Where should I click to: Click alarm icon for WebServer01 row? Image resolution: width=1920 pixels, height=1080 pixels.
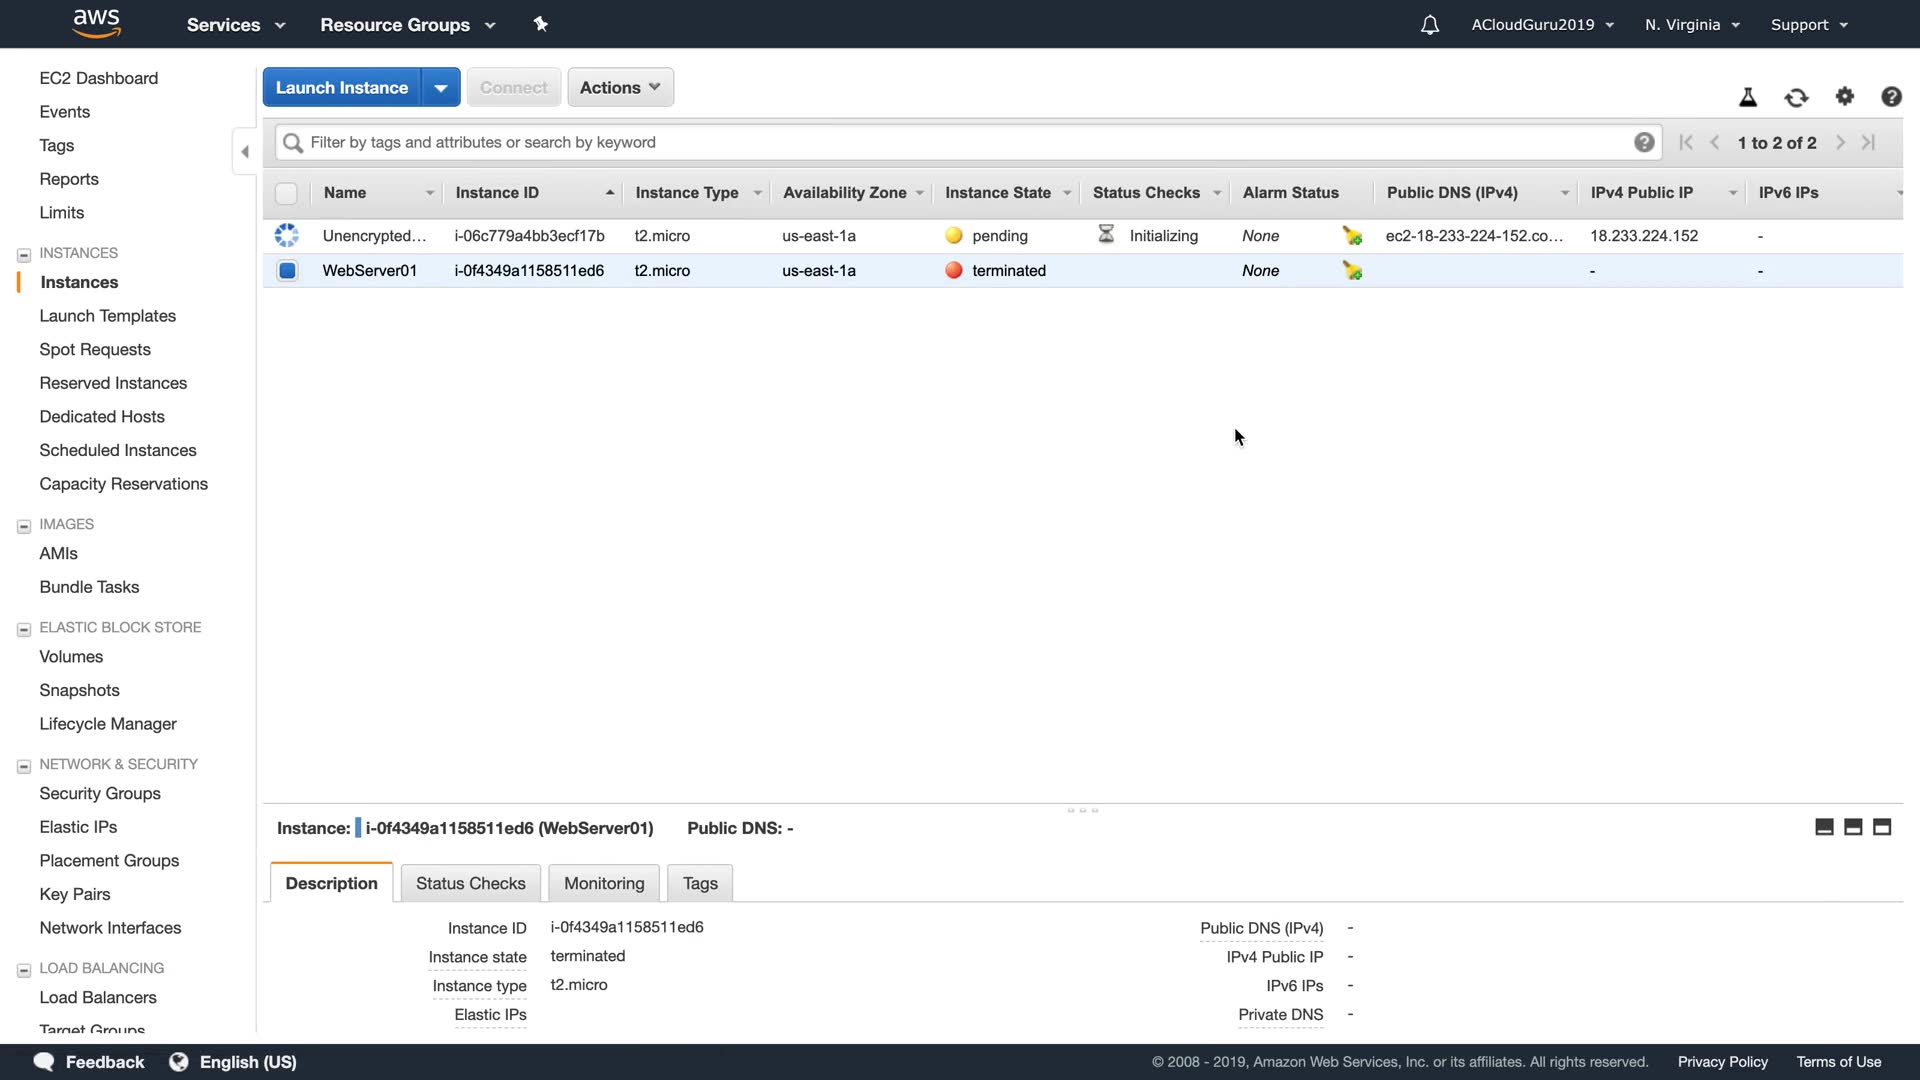(1352, 271)
